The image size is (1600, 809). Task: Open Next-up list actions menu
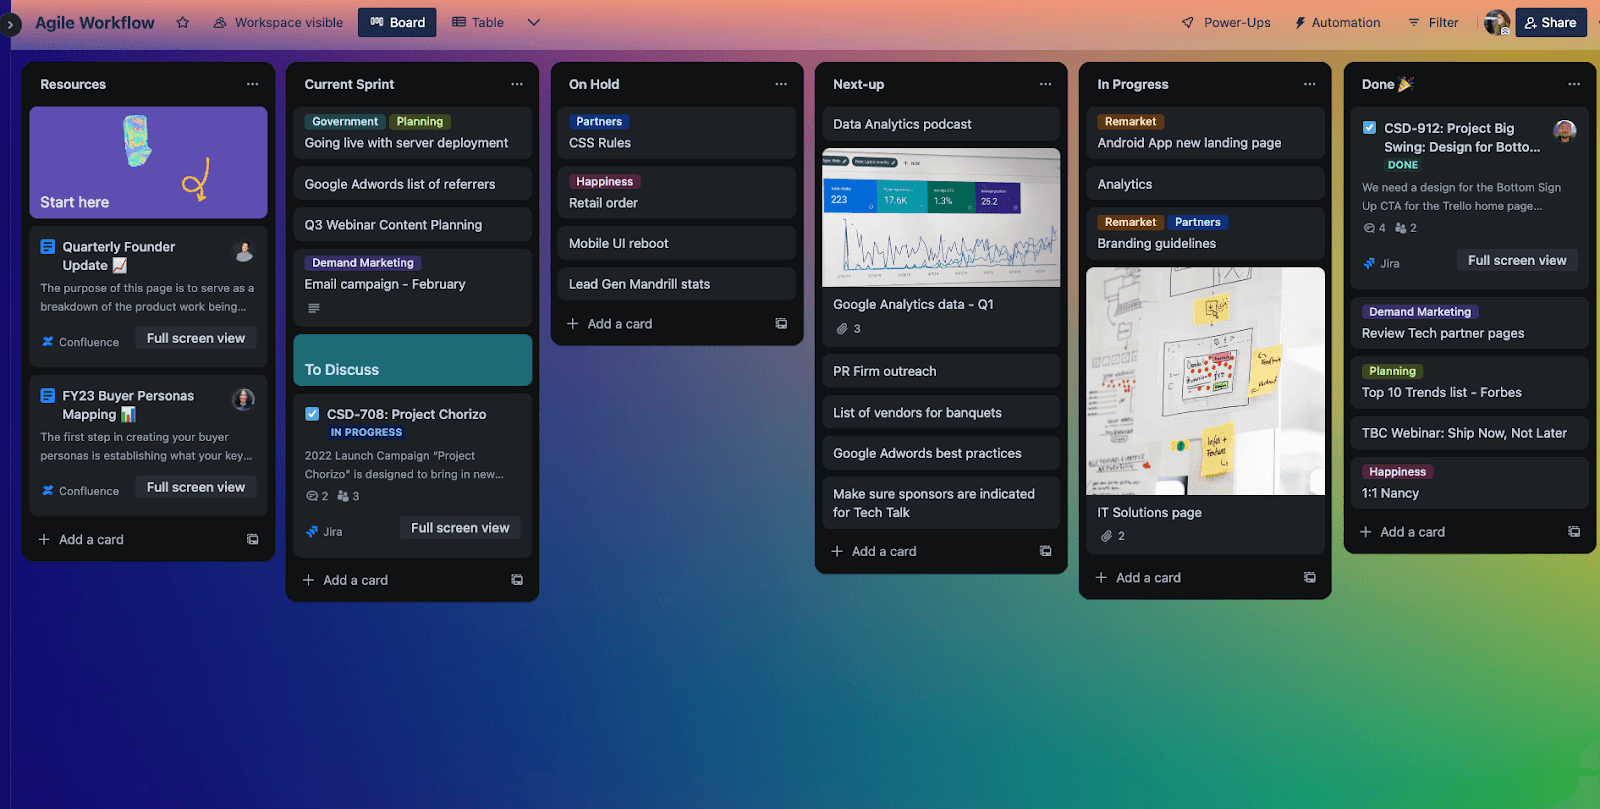point(1045,84)
